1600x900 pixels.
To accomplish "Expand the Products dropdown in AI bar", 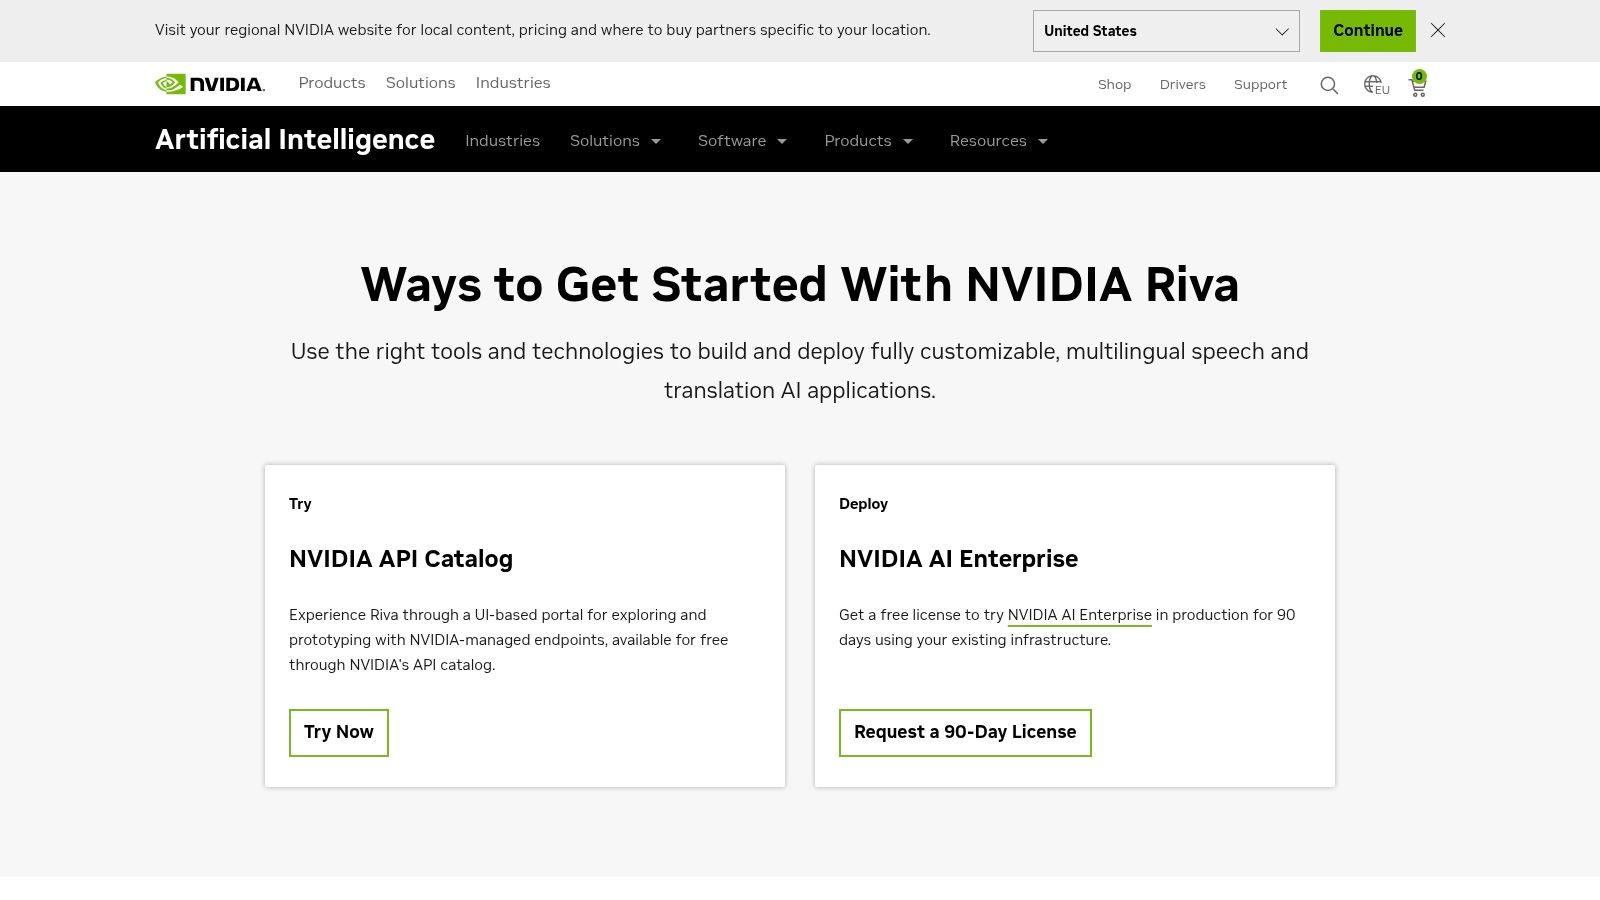I will point(868,141).
